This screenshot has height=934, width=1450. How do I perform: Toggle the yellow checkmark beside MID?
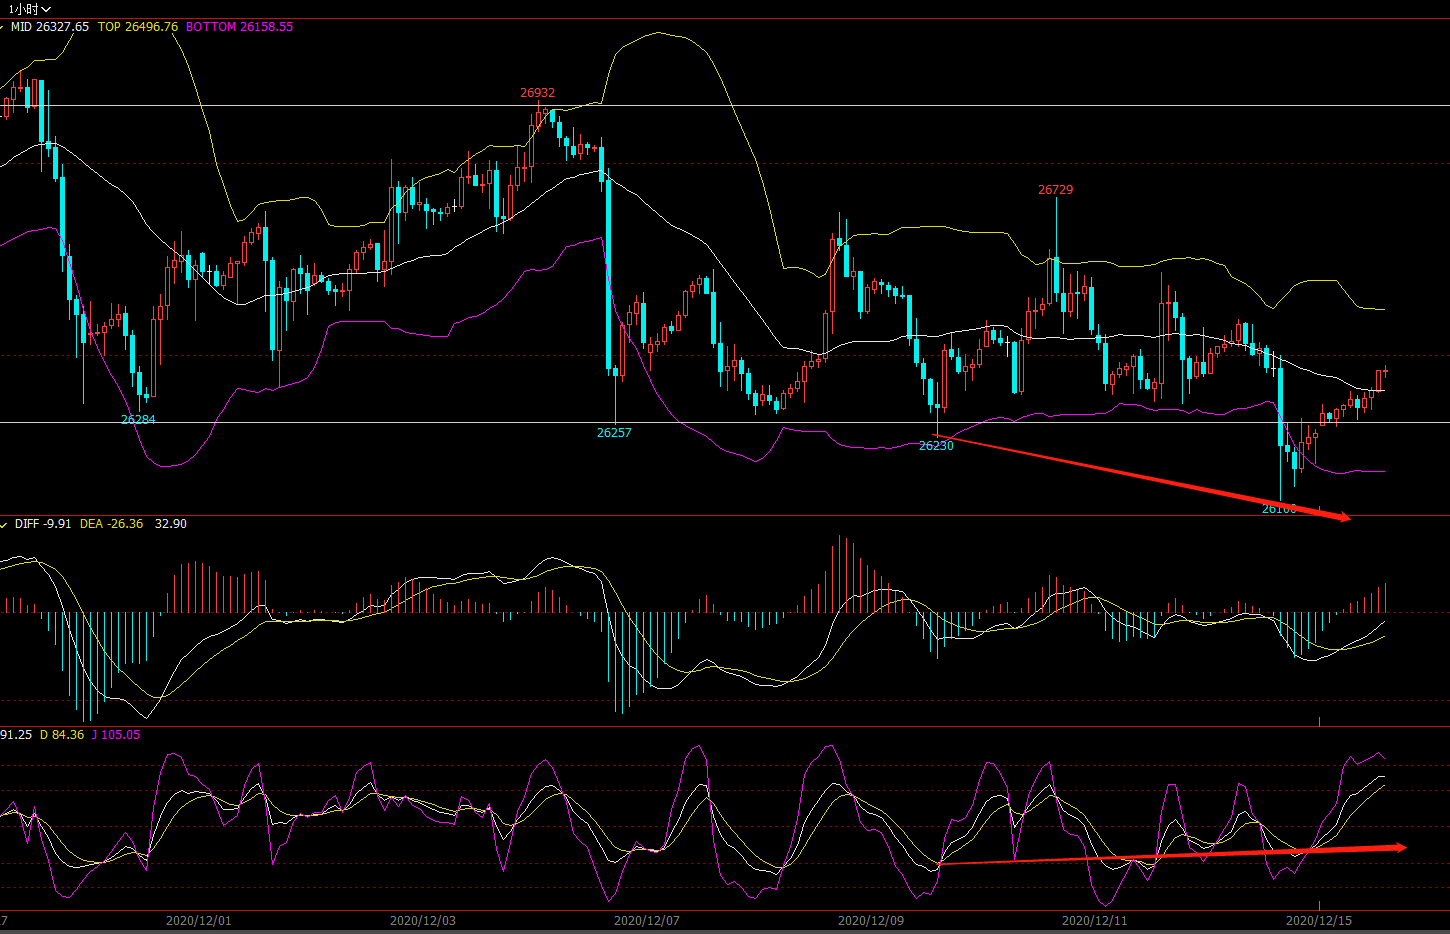click(3, 28)
